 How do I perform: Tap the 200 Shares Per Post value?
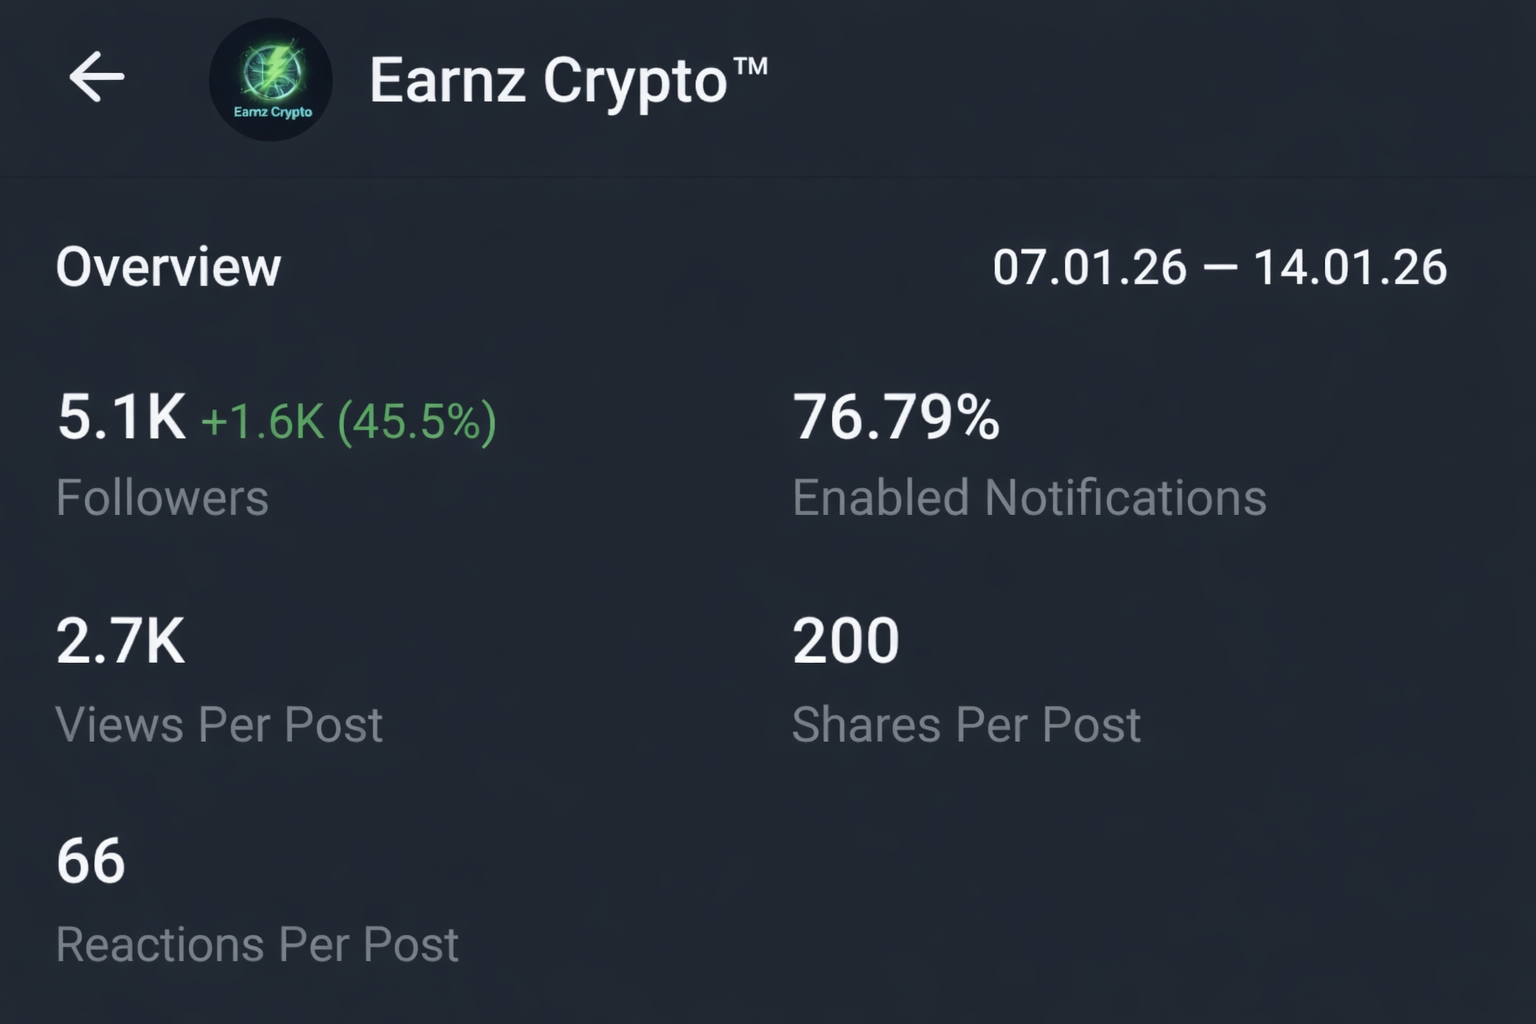845,640
